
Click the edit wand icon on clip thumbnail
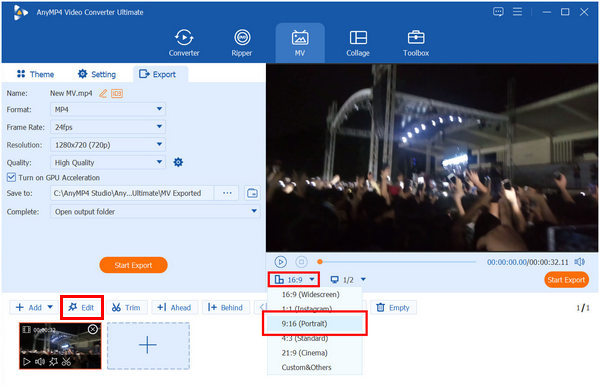[x=53, y=362]
